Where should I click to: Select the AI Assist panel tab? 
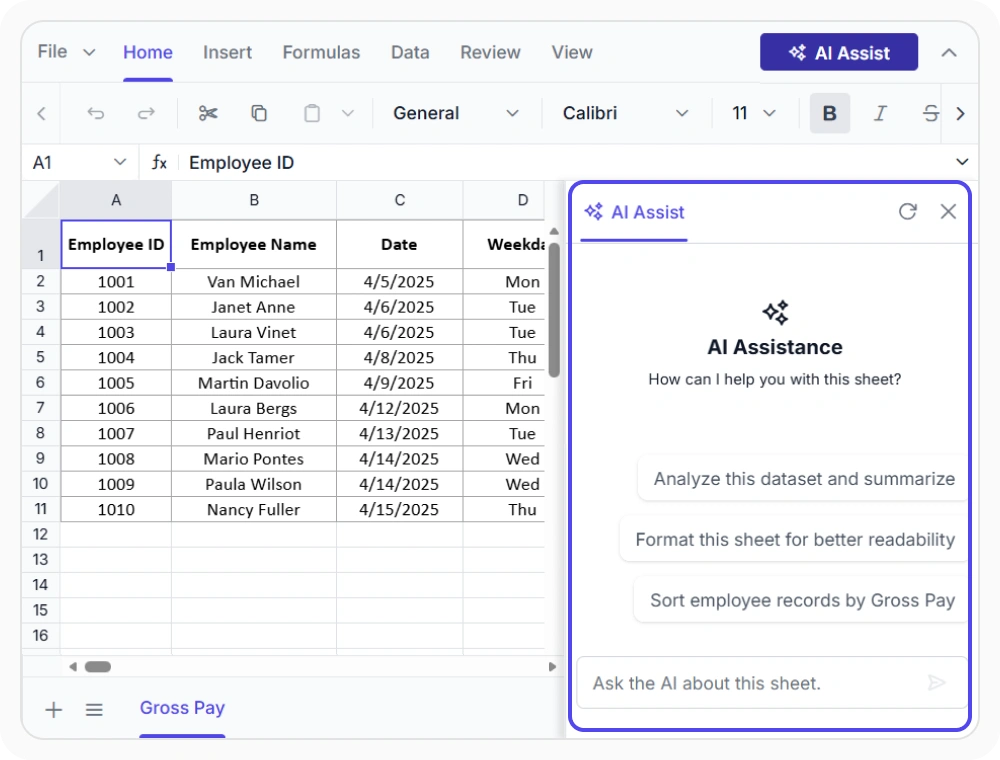(x=635, y=212)
